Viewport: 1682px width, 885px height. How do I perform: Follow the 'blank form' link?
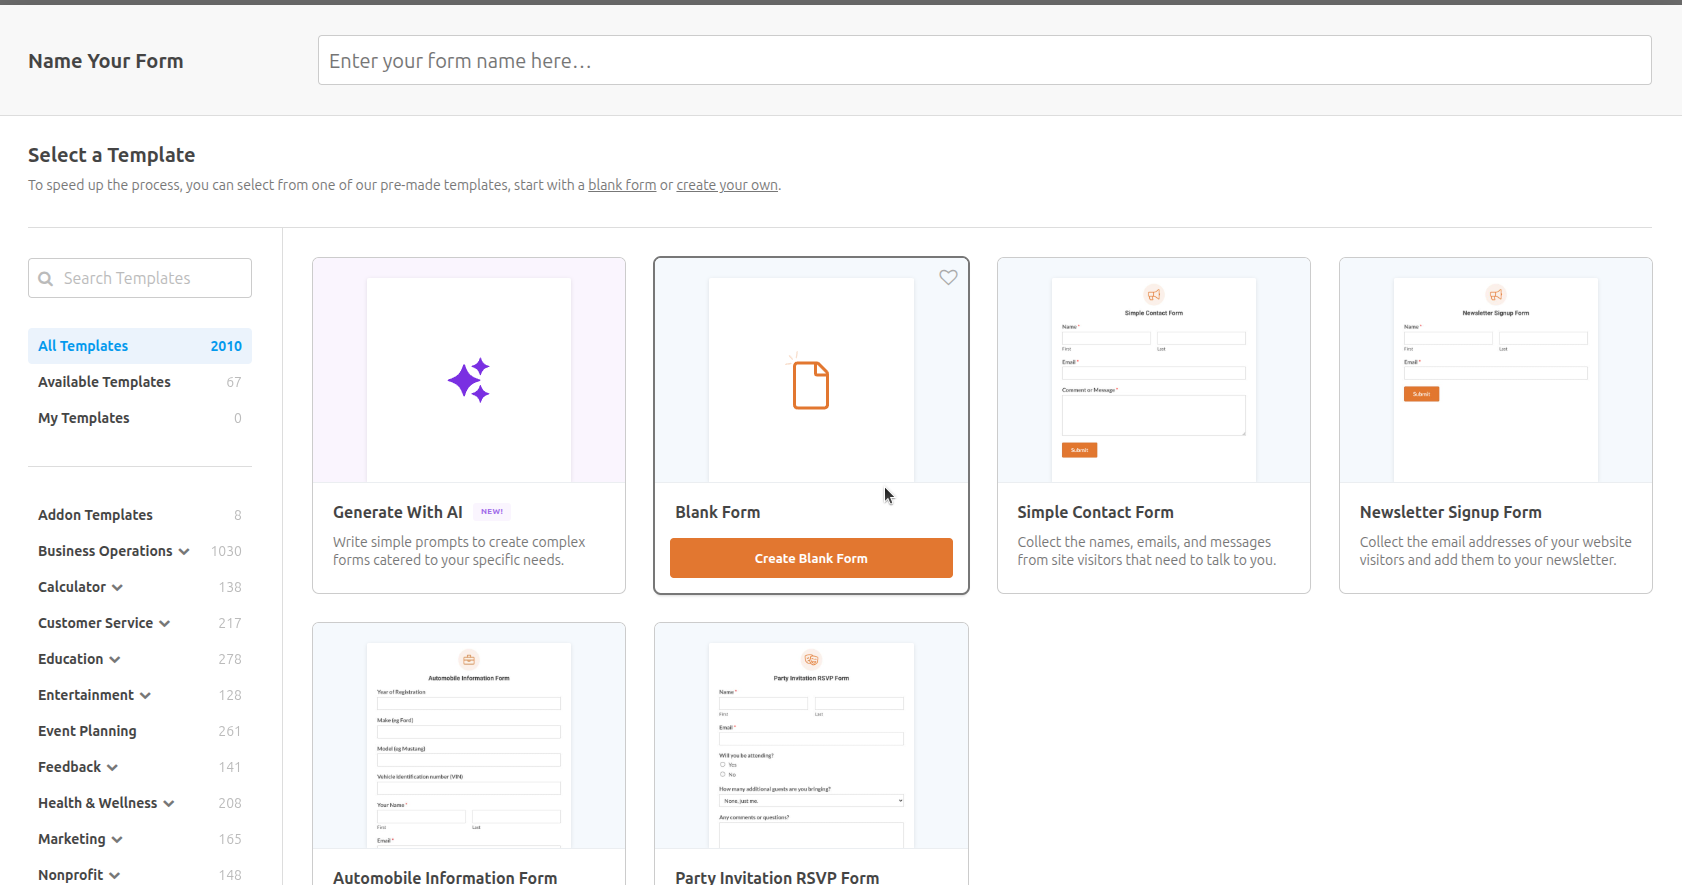click(x=622, y=185)
